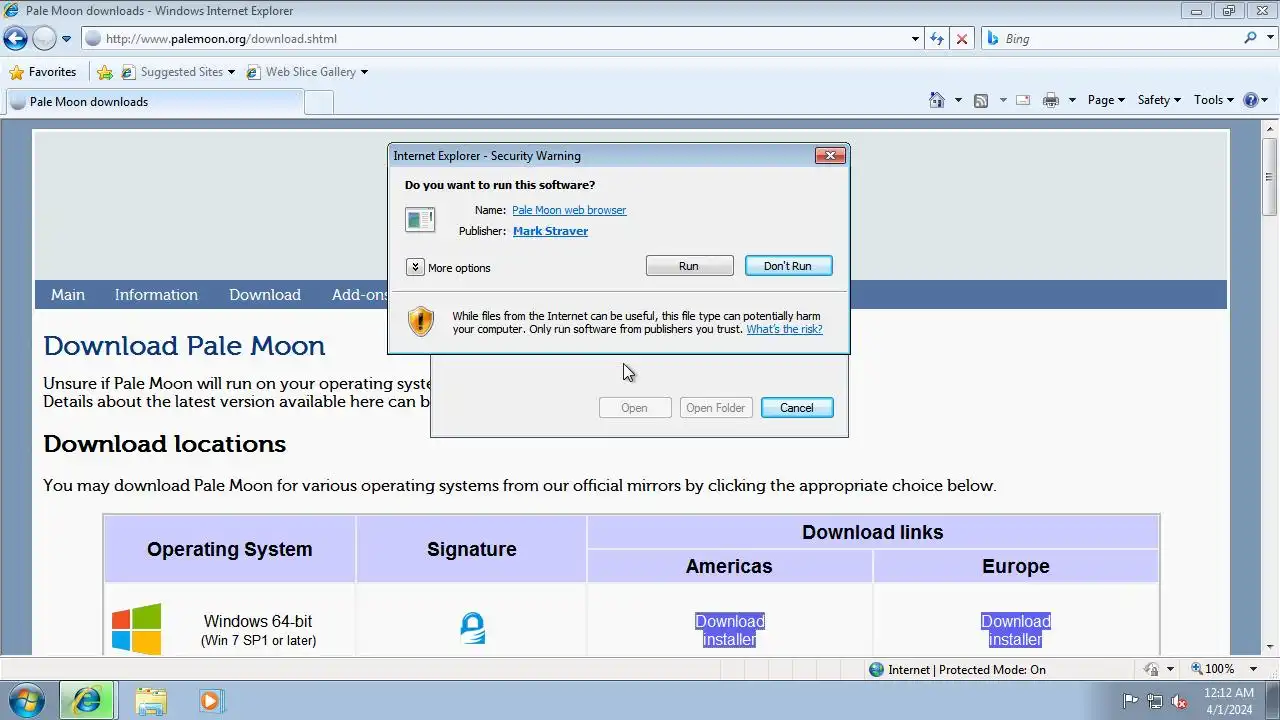Open the Download navigation item
The width and height of the screenshot is (1280, 720).
pos(265,295)
